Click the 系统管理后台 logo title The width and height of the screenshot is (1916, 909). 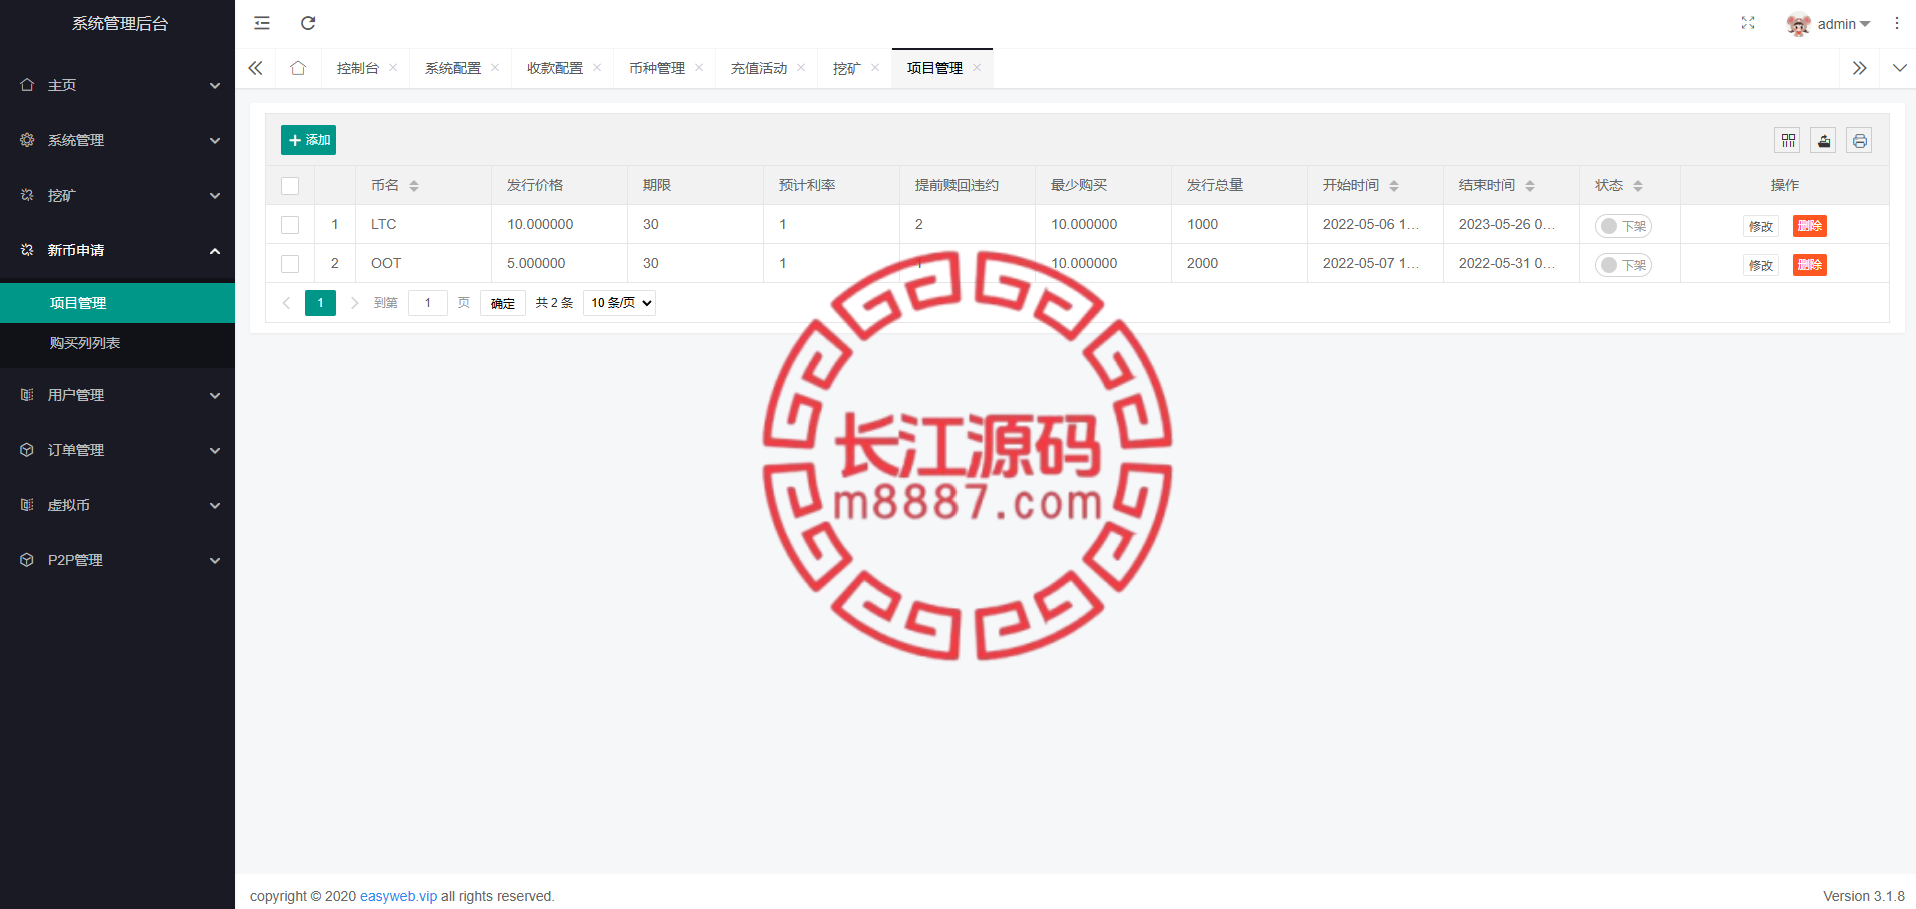pos(120,23)
